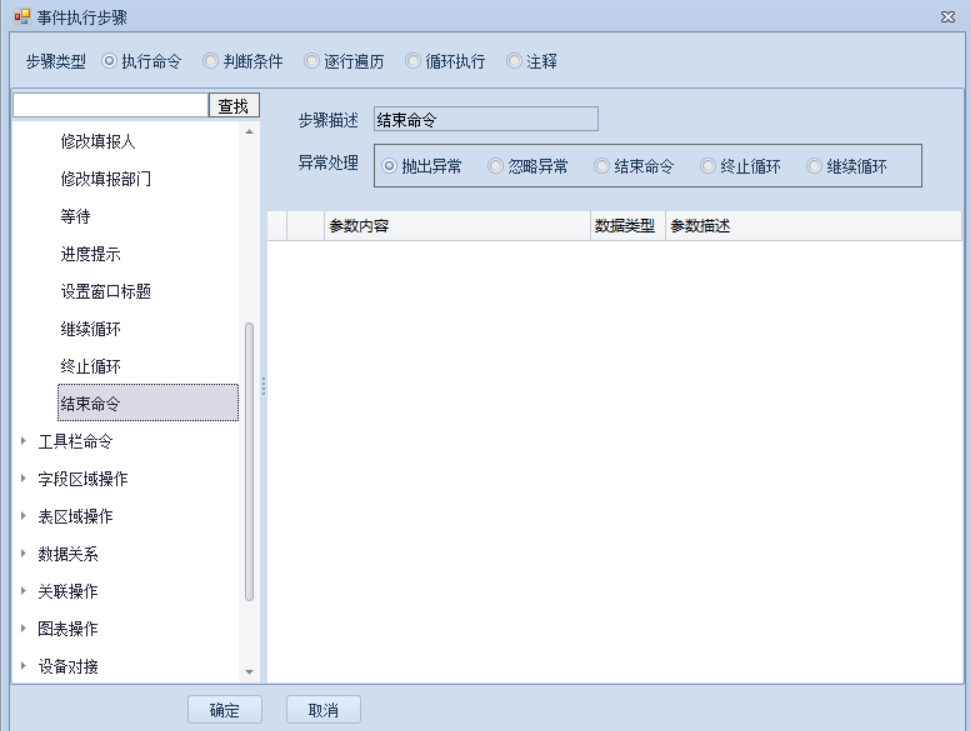Choose 终止循环 in exception handling options
The image size is (971, 731).
click(x=709, y=167)
